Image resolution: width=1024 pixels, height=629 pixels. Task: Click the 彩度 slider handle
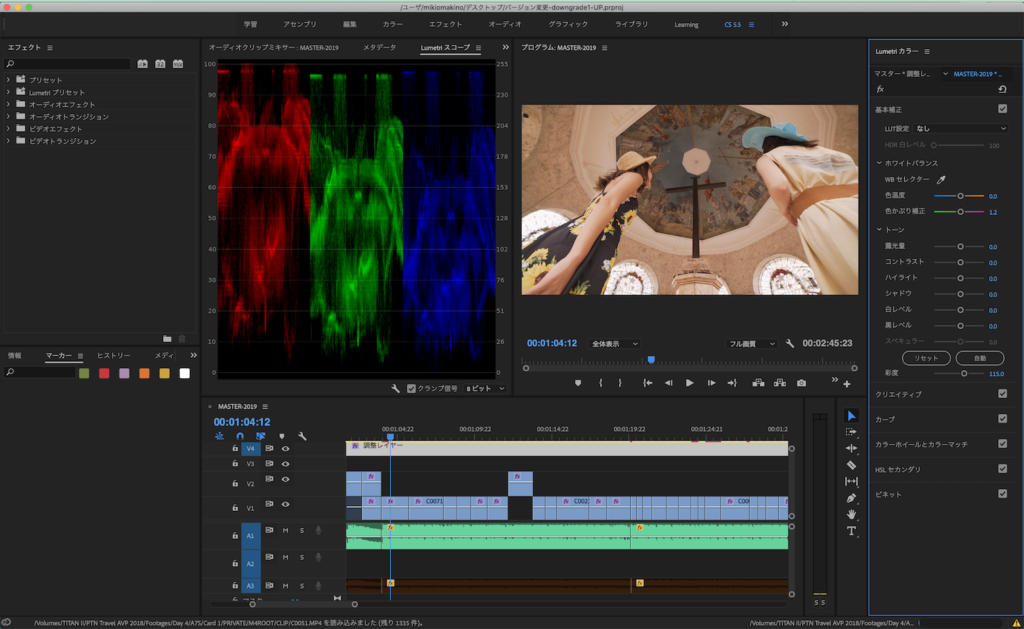click(x=964, y=373)
